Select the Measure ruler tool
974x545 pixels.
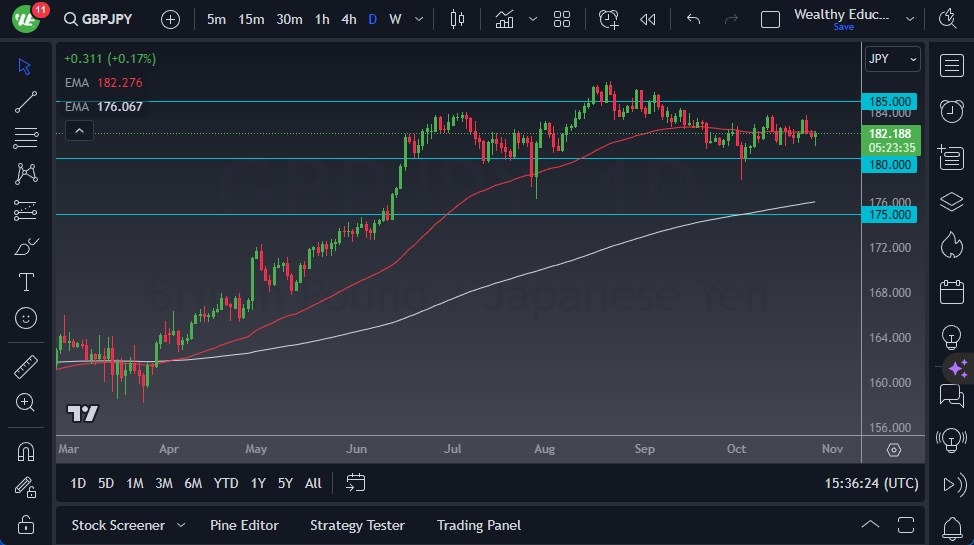(x=26, y=366)
